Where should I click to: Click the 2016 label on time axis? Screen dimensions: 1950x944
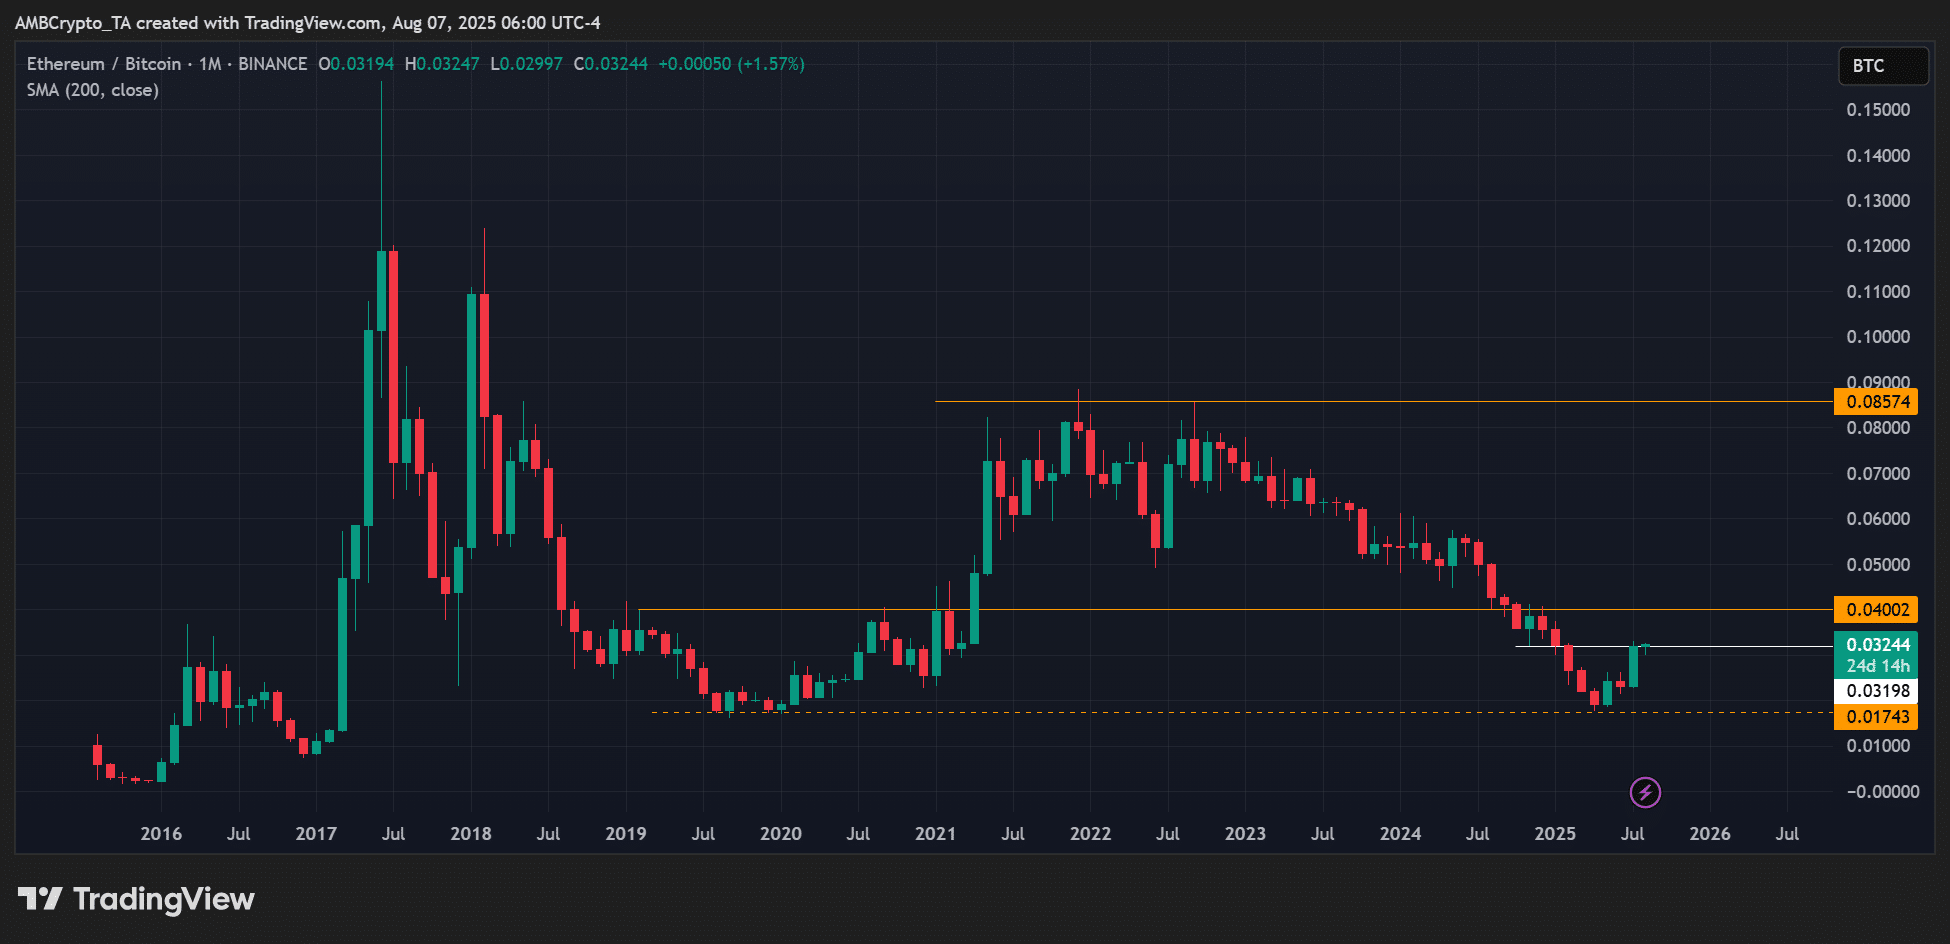[161, 834]
